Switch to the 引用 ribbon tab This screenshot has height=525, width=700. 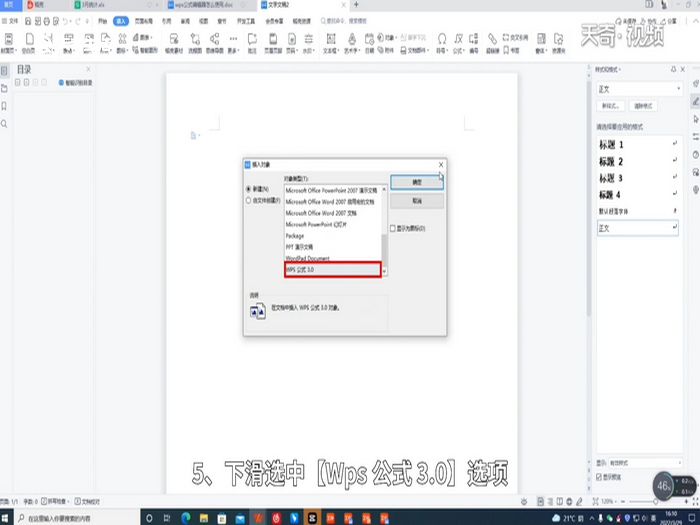[x=166, y=21]
